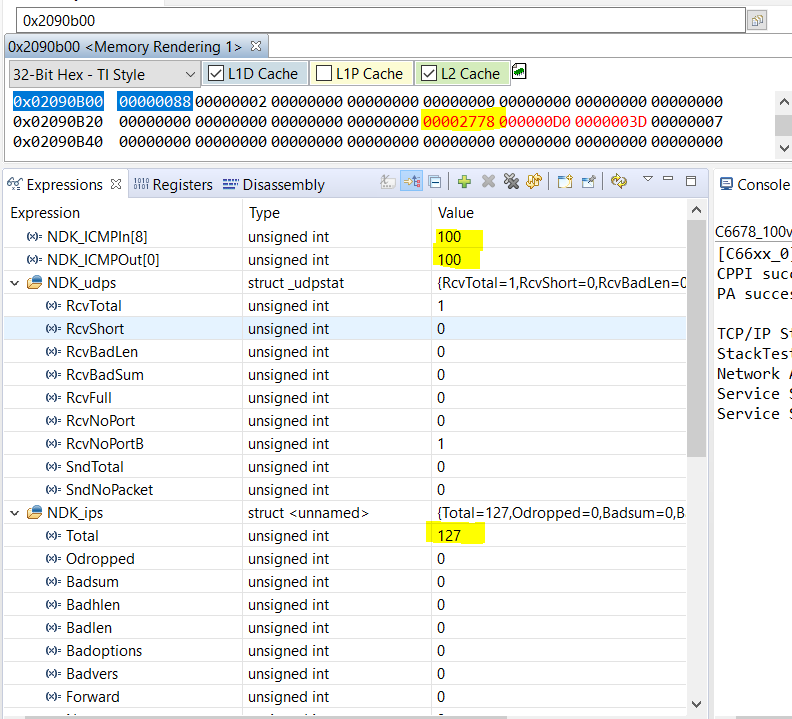Click the NDK_udps struct folder icon
792x719 pixels.
pos(34,282)
